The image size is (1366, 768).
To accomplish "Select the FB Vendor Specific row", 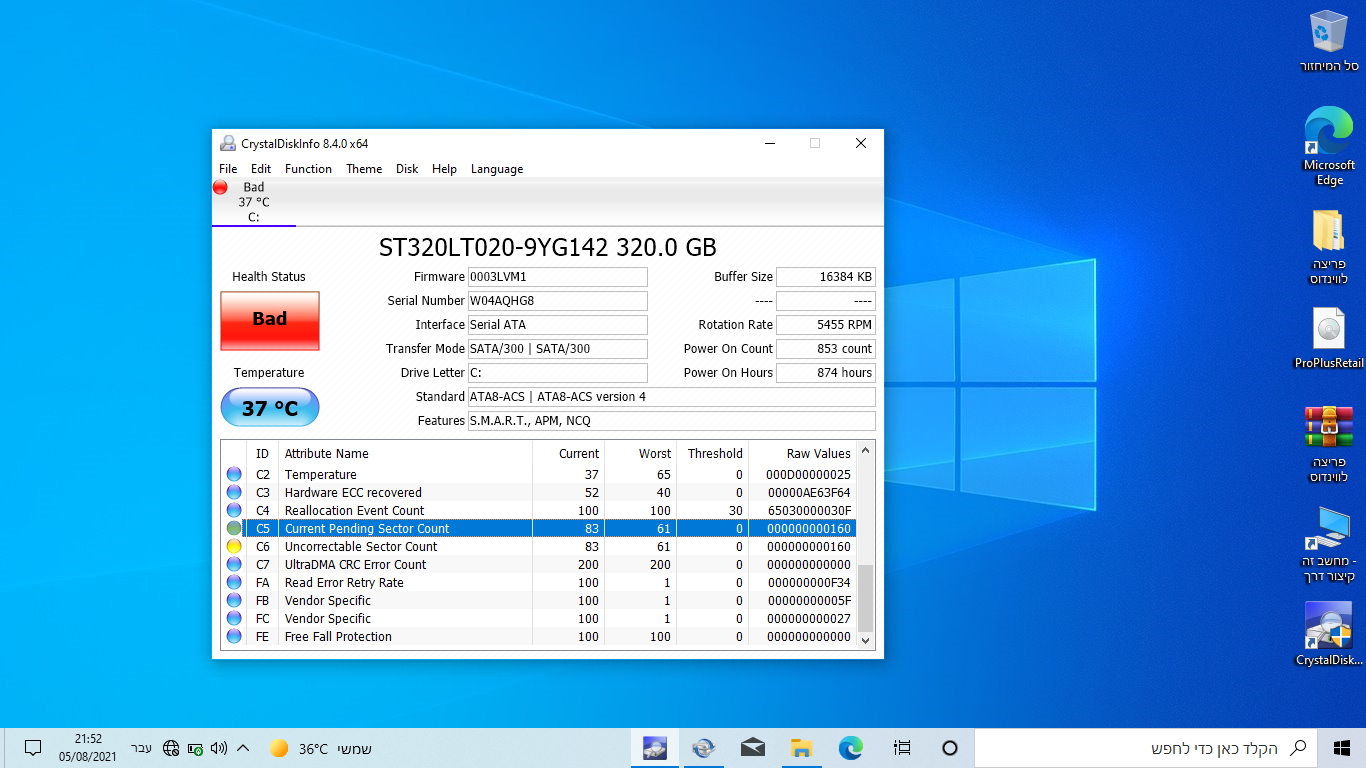I will tap(539, 600).
